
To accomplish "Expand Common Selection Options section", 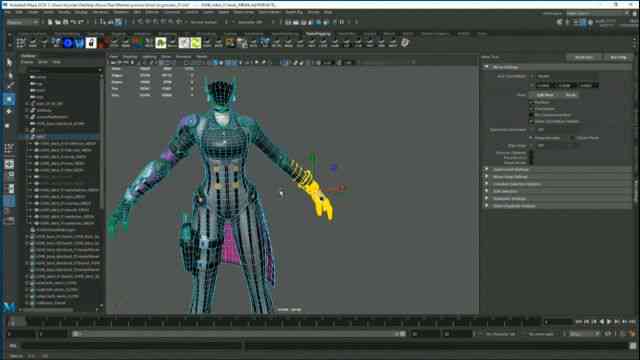I will click(557, 184).
